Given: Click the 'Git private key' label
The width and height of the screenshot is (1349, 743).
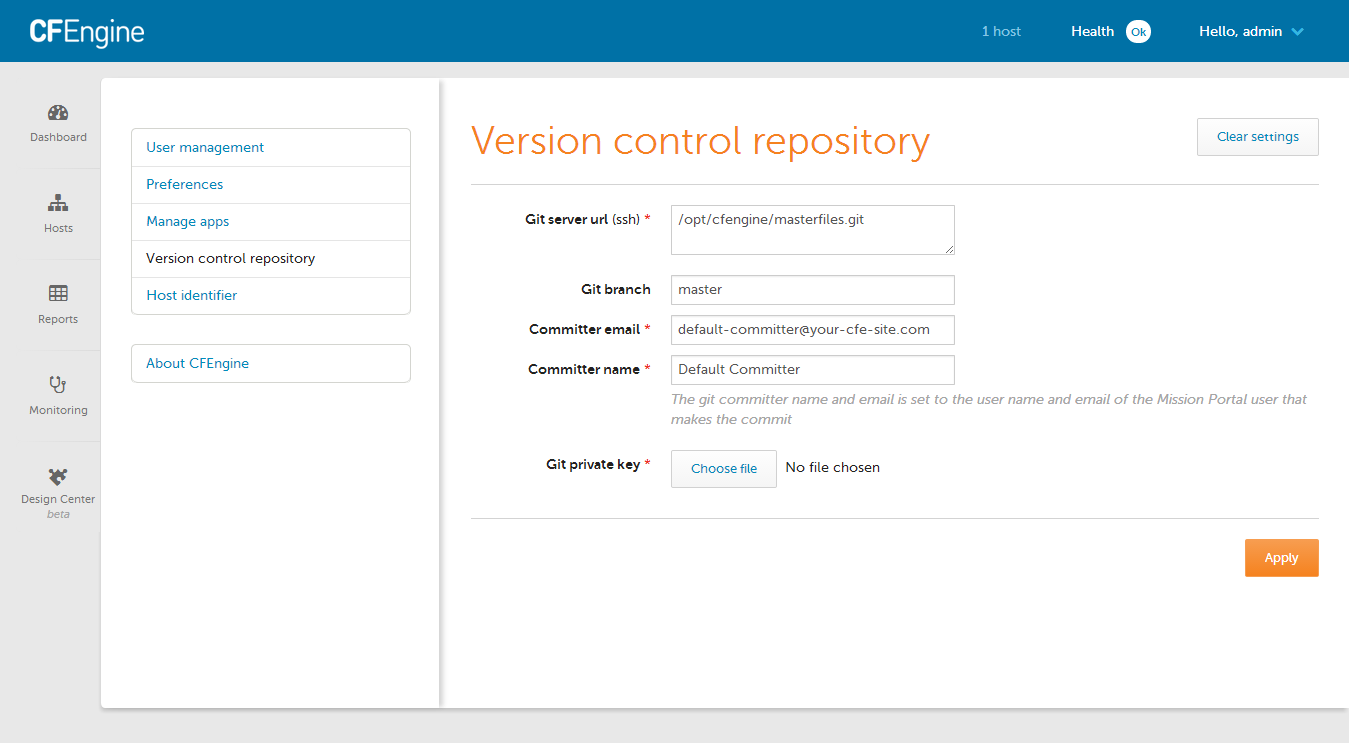Looking at the screenshot, I should click(x=598, y=465).
